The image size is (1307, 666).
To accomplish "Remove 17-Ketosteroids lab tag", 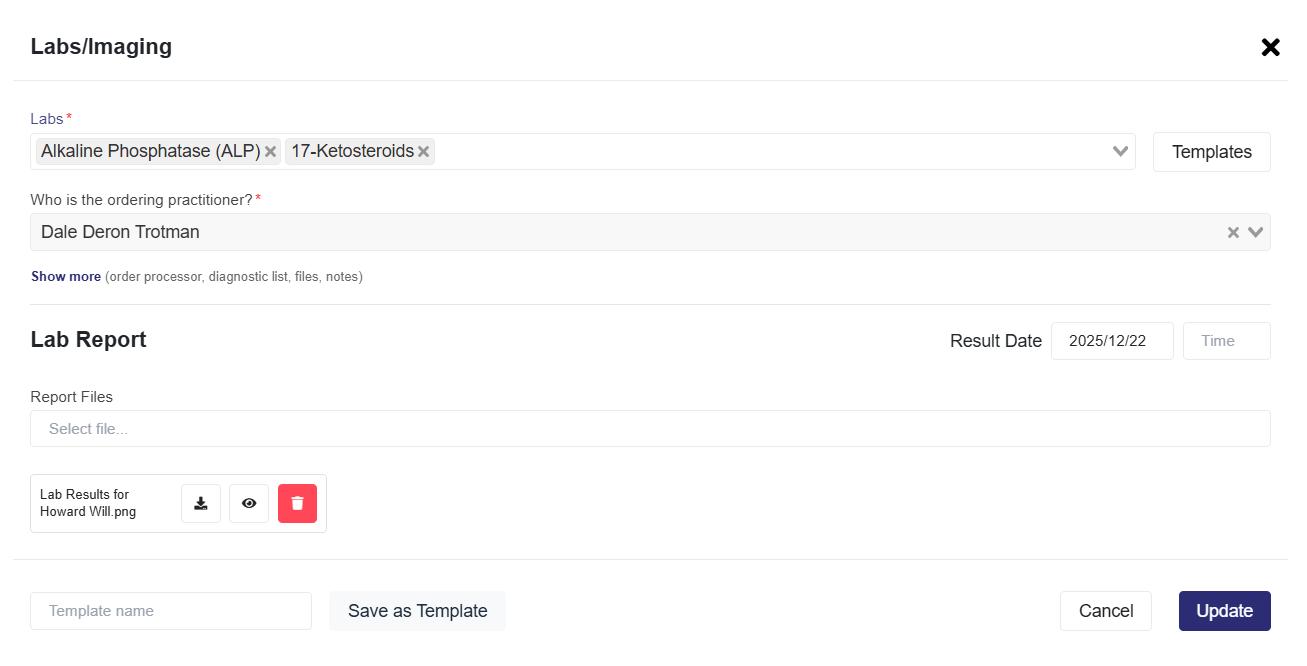I will pos(424,152).
